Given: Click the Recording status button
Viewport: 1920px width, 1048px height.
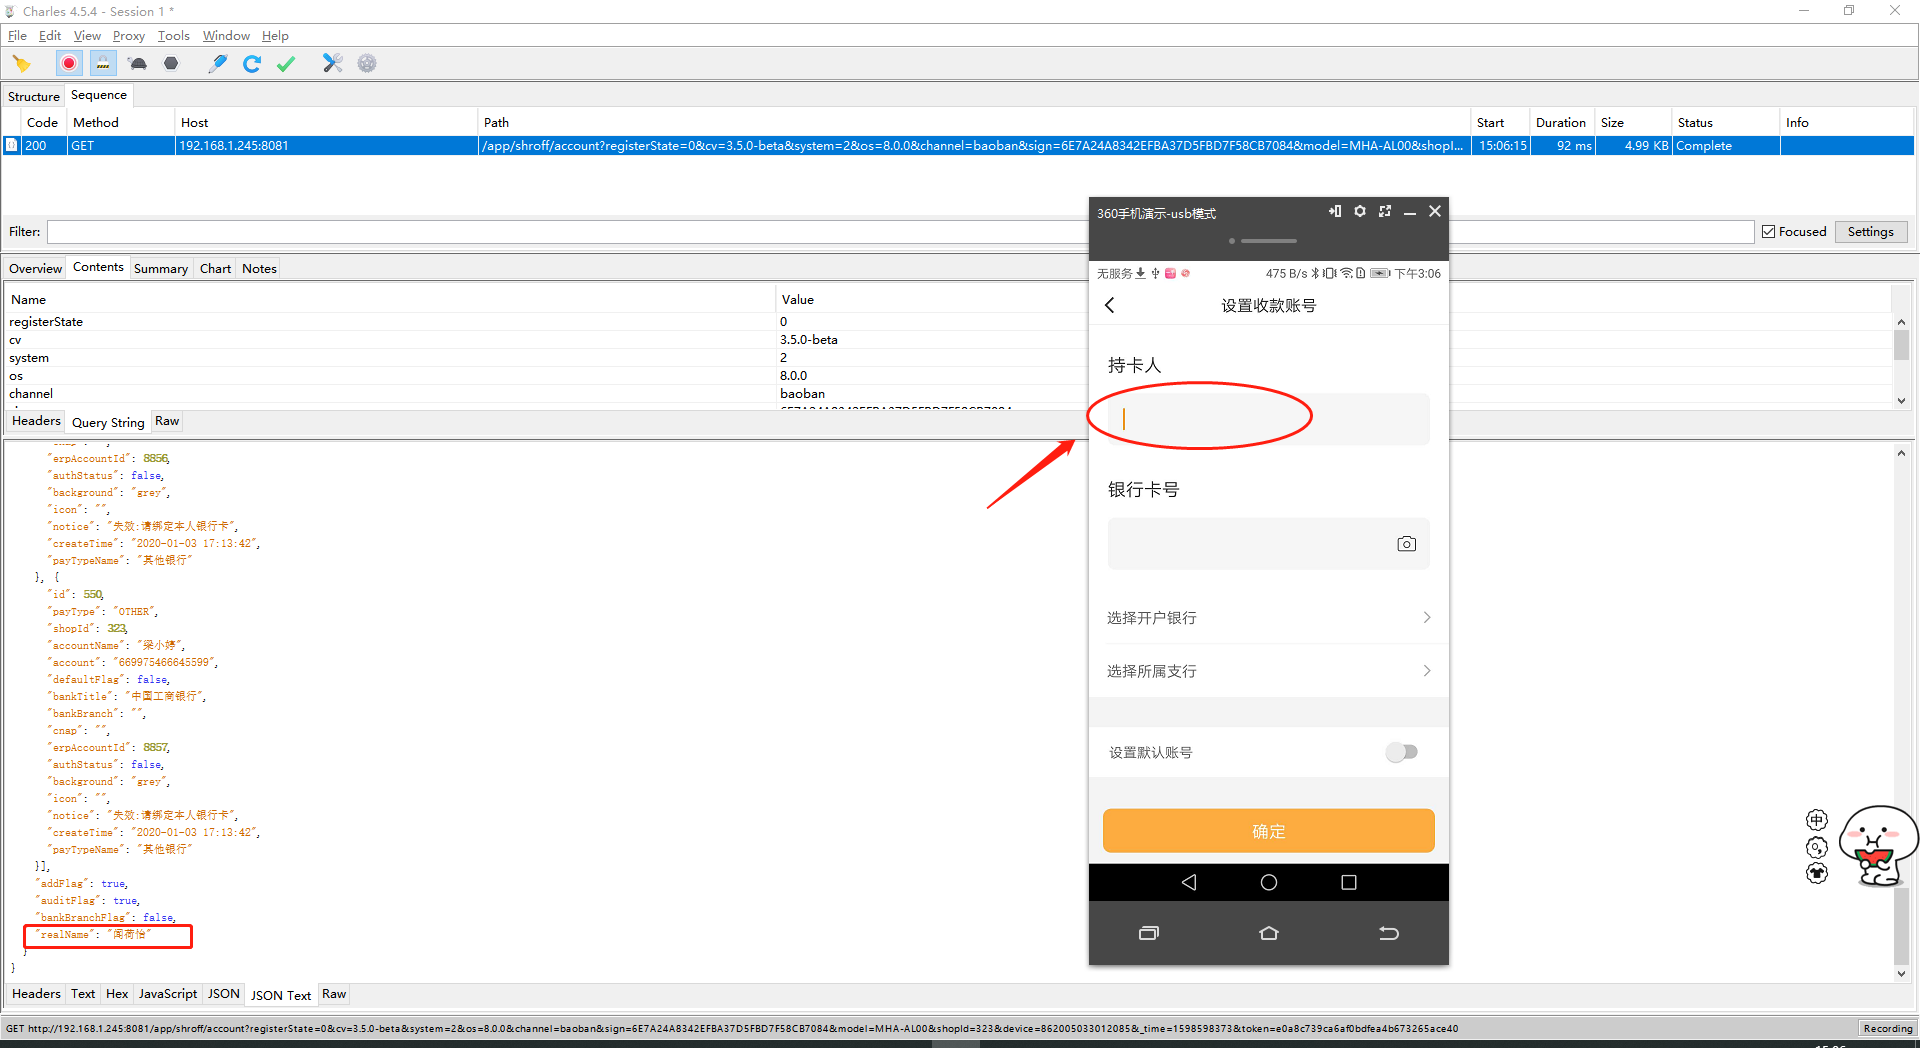Looking at the screenshot, I should point(1887,1028).
